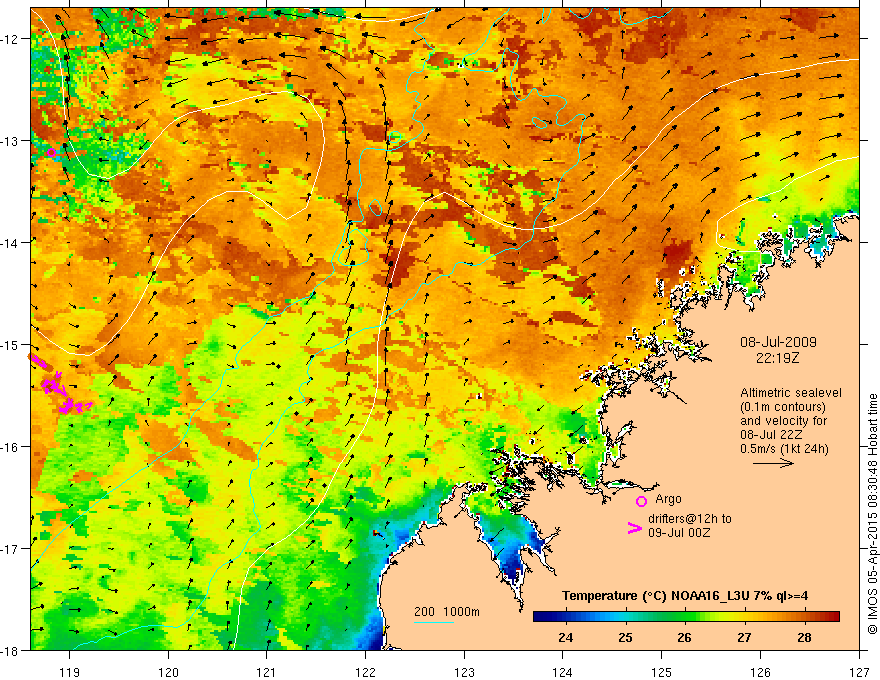Click the '(0.1m contours)' label
Viewport: 880px width, 680px height.
[x=783, y=407]
